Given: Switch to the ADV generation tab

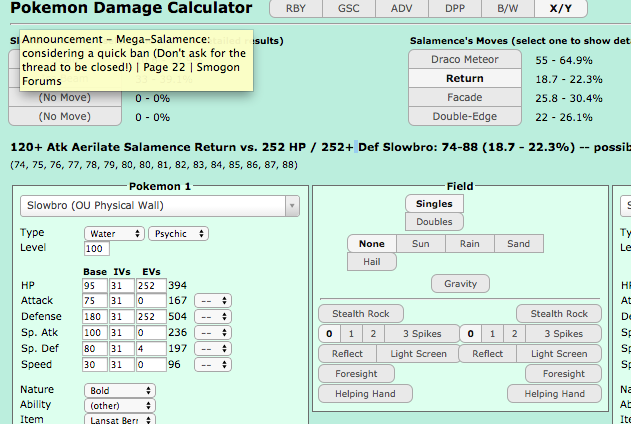Looking at the screenshot, I should click(402, 8).
